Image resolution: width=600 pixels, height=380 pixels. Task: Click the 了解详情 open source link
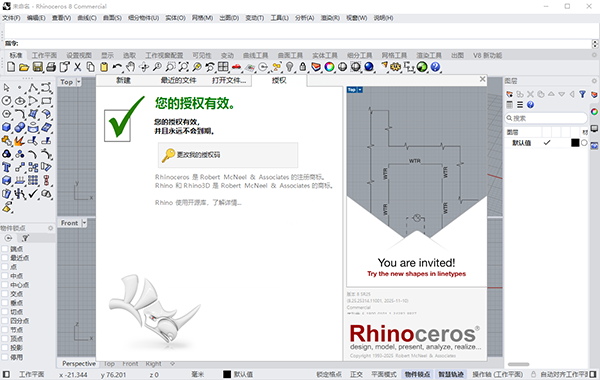[x=227, y=203]
